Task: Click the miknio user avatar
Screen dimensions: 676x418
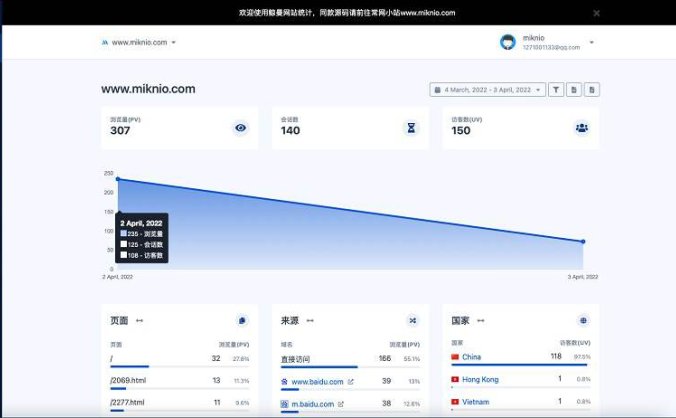Action: 508,42
